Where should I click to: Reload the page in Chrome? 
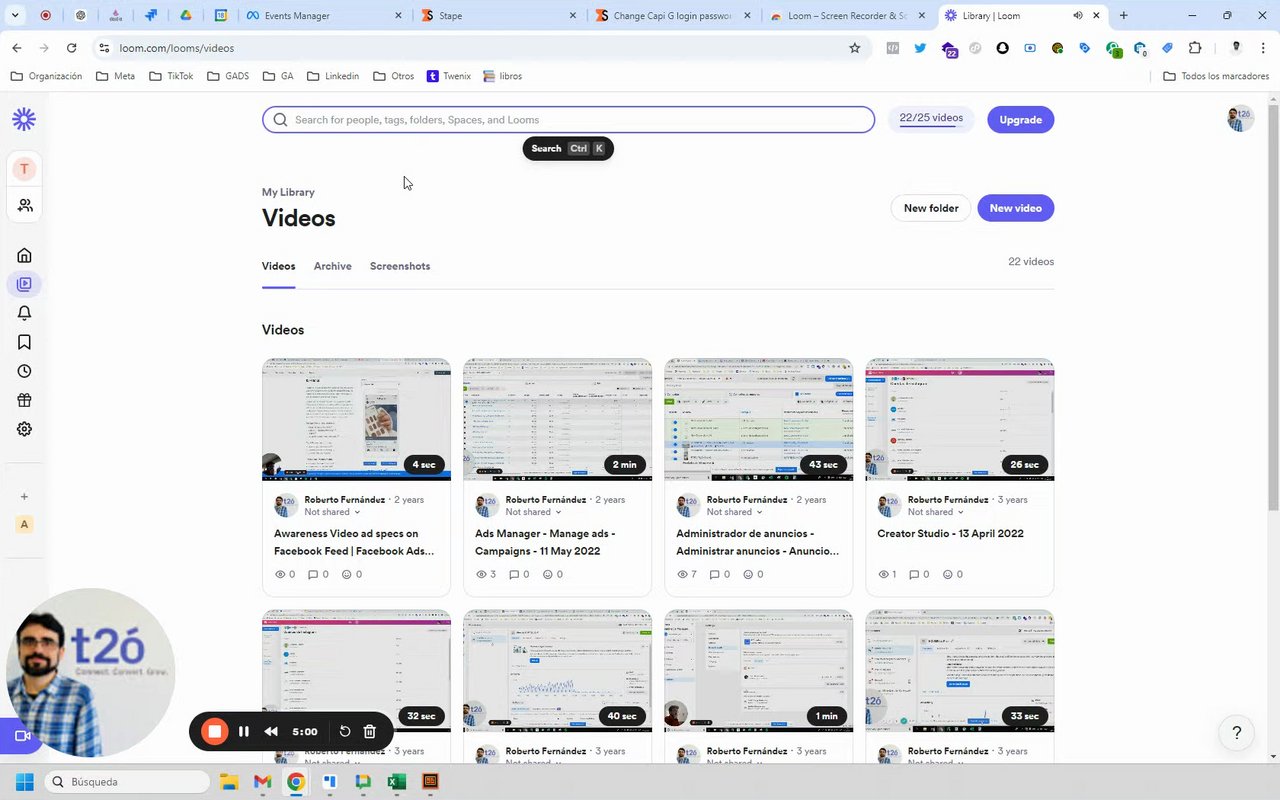71,48
